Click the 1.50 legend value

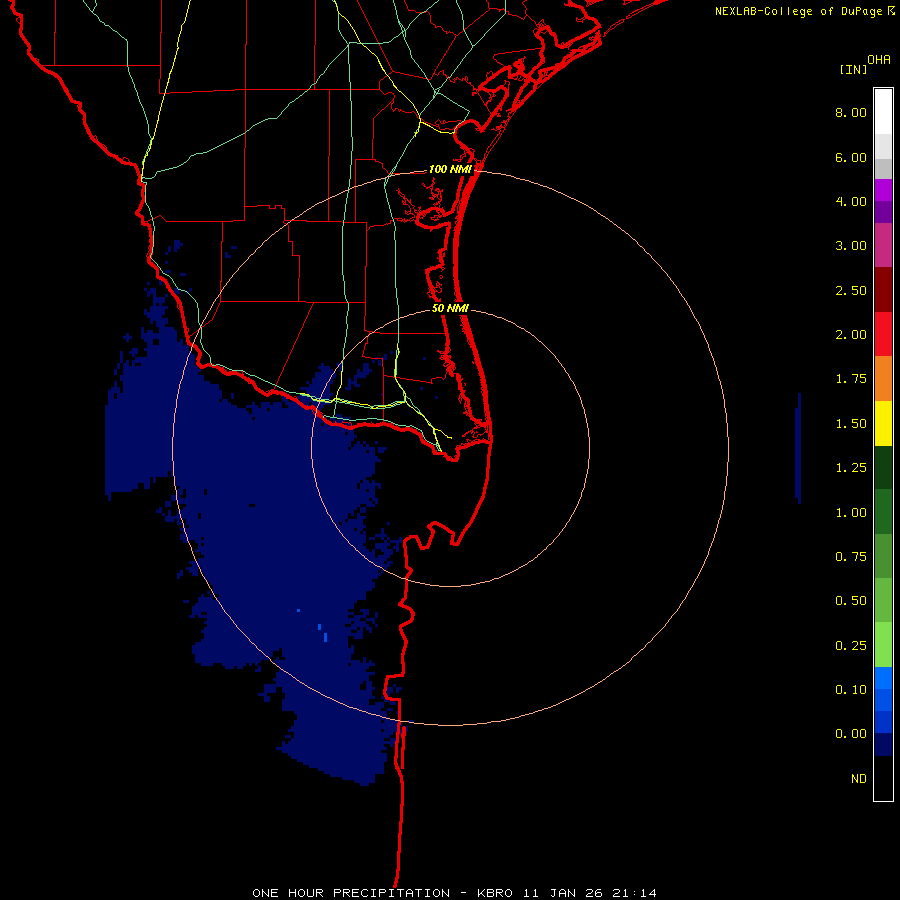[x=851, y=424]
